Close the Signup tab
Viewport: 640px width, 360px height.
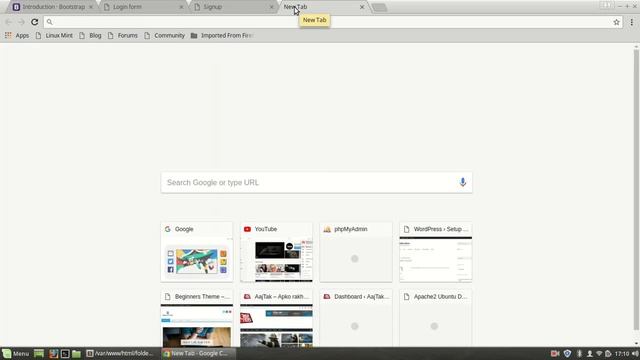[x=271, y=7]
